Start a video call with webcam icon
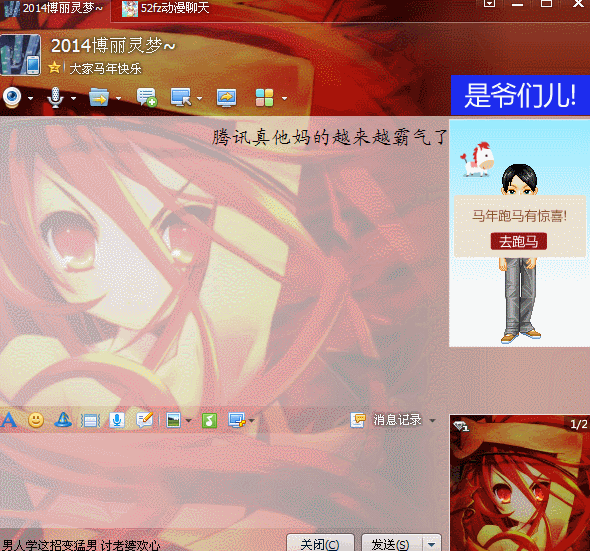The image size is (590, 551). (12, 97)
